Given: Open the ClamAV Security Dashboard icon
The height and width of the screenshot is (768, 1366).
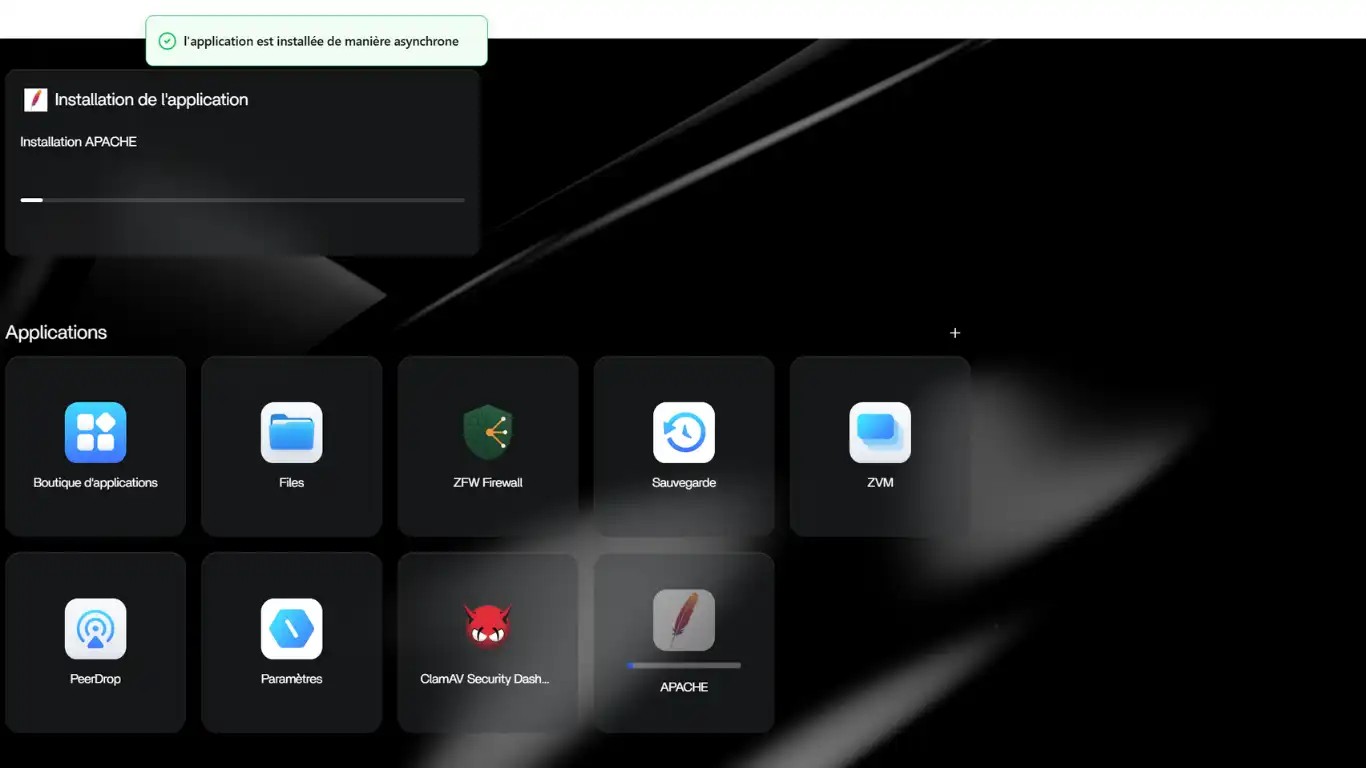Looking at the screenshot, I should tap(488, 626).
